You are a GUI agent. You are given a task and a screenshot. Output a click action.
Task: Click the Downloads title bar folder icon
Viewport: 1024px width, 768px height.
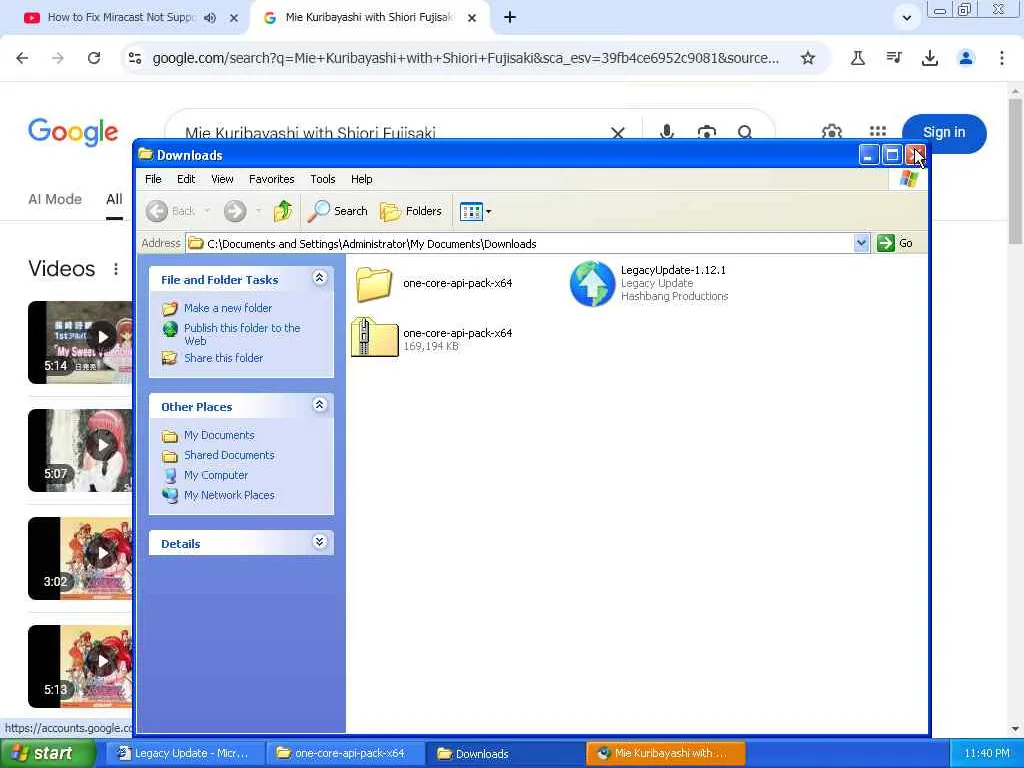point(145,154)
